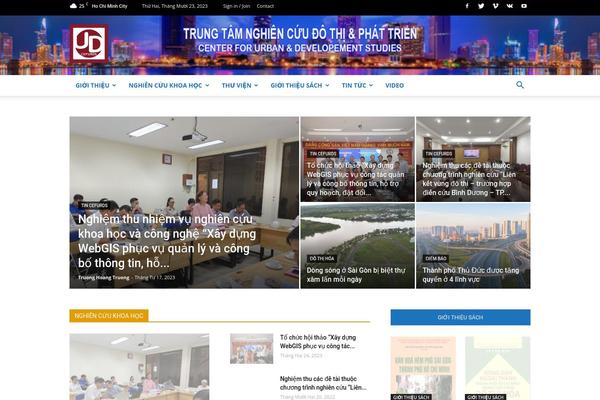The width and height of the screenshot is (600, 400).
Task: Open article Nghiệm thu các đề tài in grid
Action: coord(469,179)
